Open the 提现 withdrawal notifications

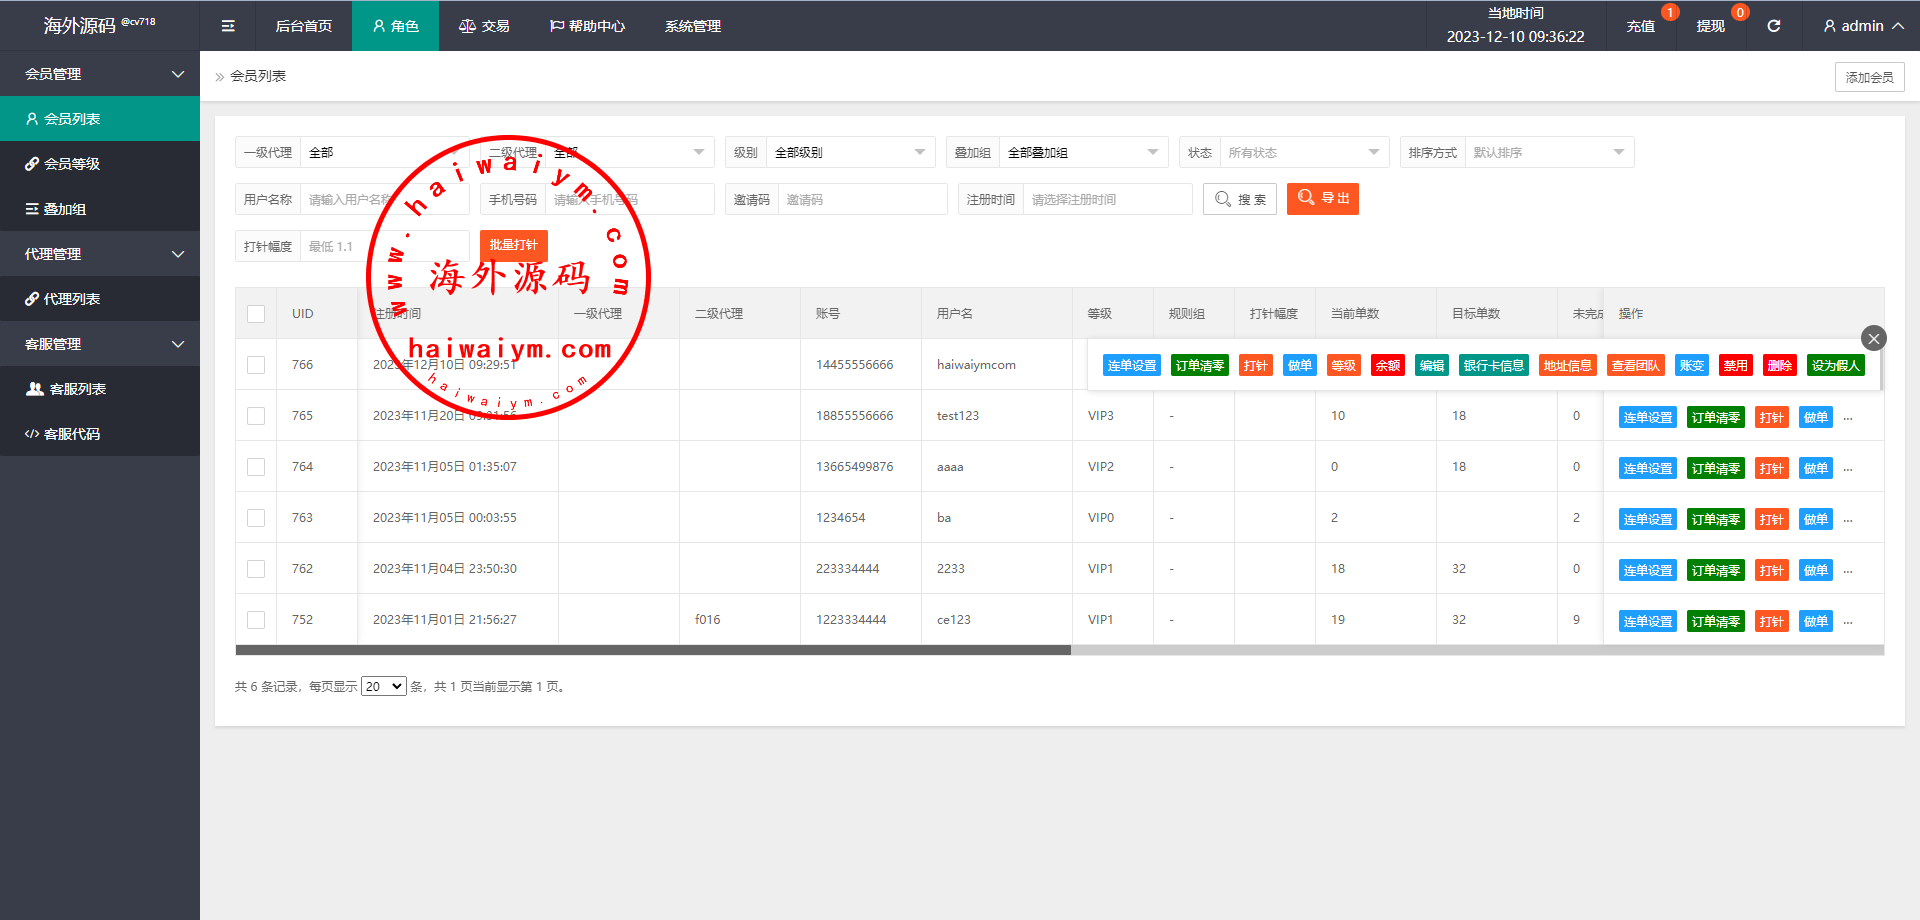point(1710,26)
